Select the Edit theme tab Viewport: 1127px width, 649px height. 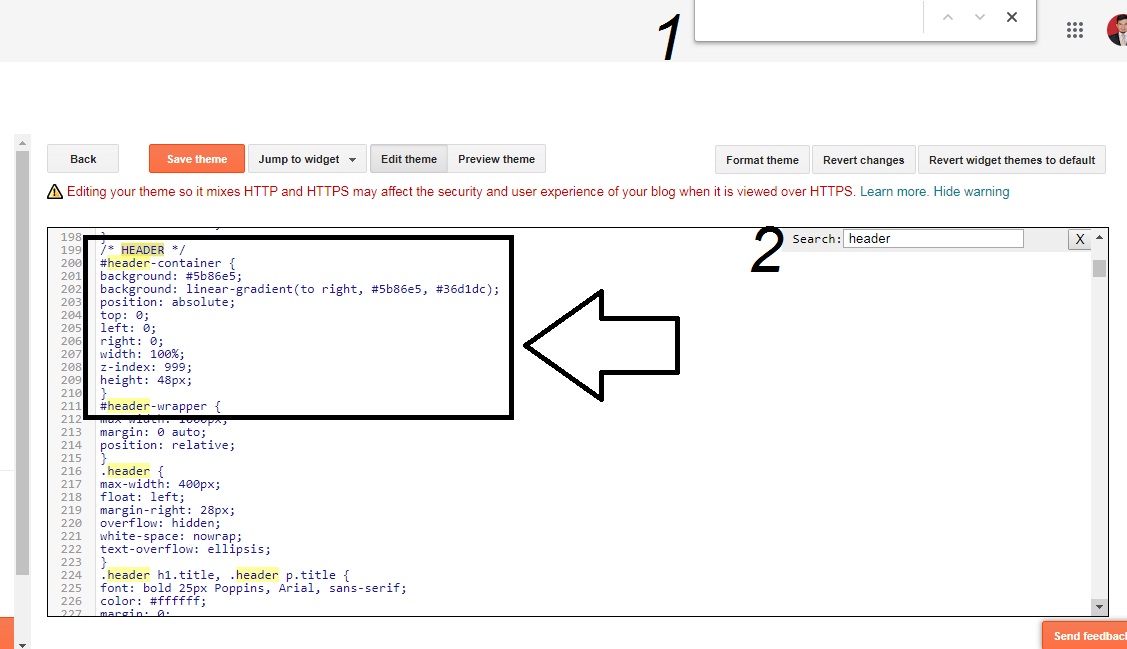pyautogui.click(x=408, y=158)
